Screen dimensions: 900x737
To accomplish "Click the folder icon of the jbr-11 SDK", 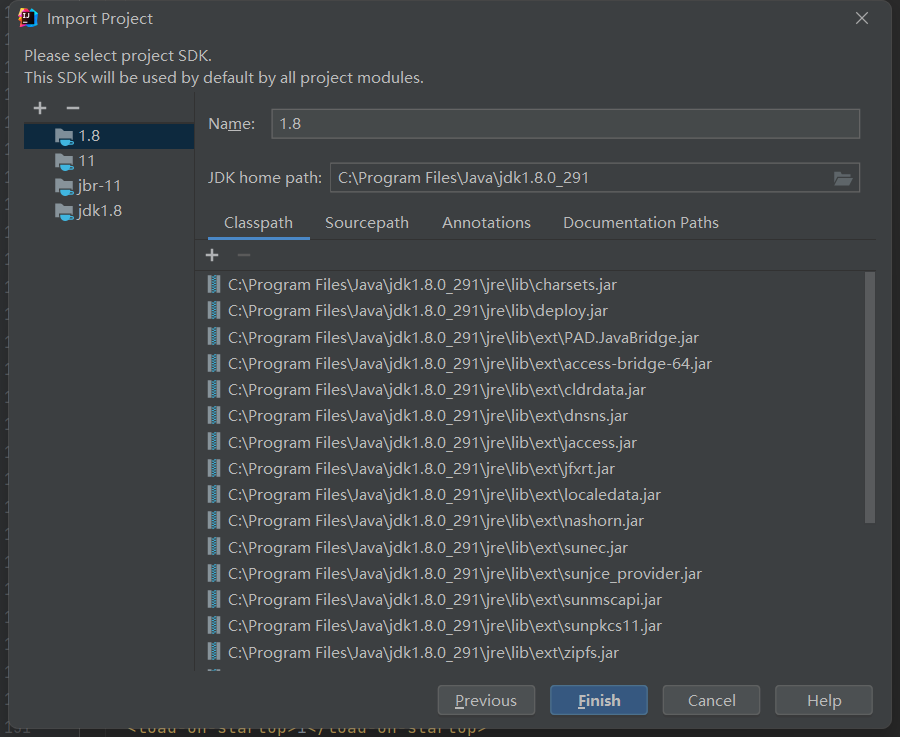I will pyautogui.click(x=64, y=187).
